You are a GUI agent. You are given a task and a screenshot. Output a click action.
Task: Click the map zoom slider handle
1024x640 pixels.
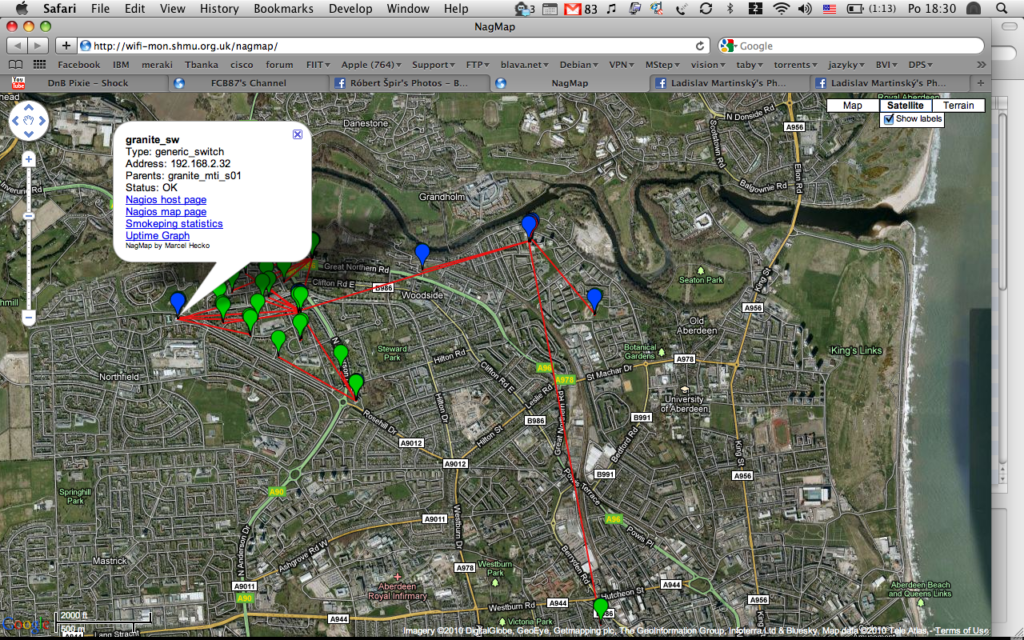tap(29, 216)
